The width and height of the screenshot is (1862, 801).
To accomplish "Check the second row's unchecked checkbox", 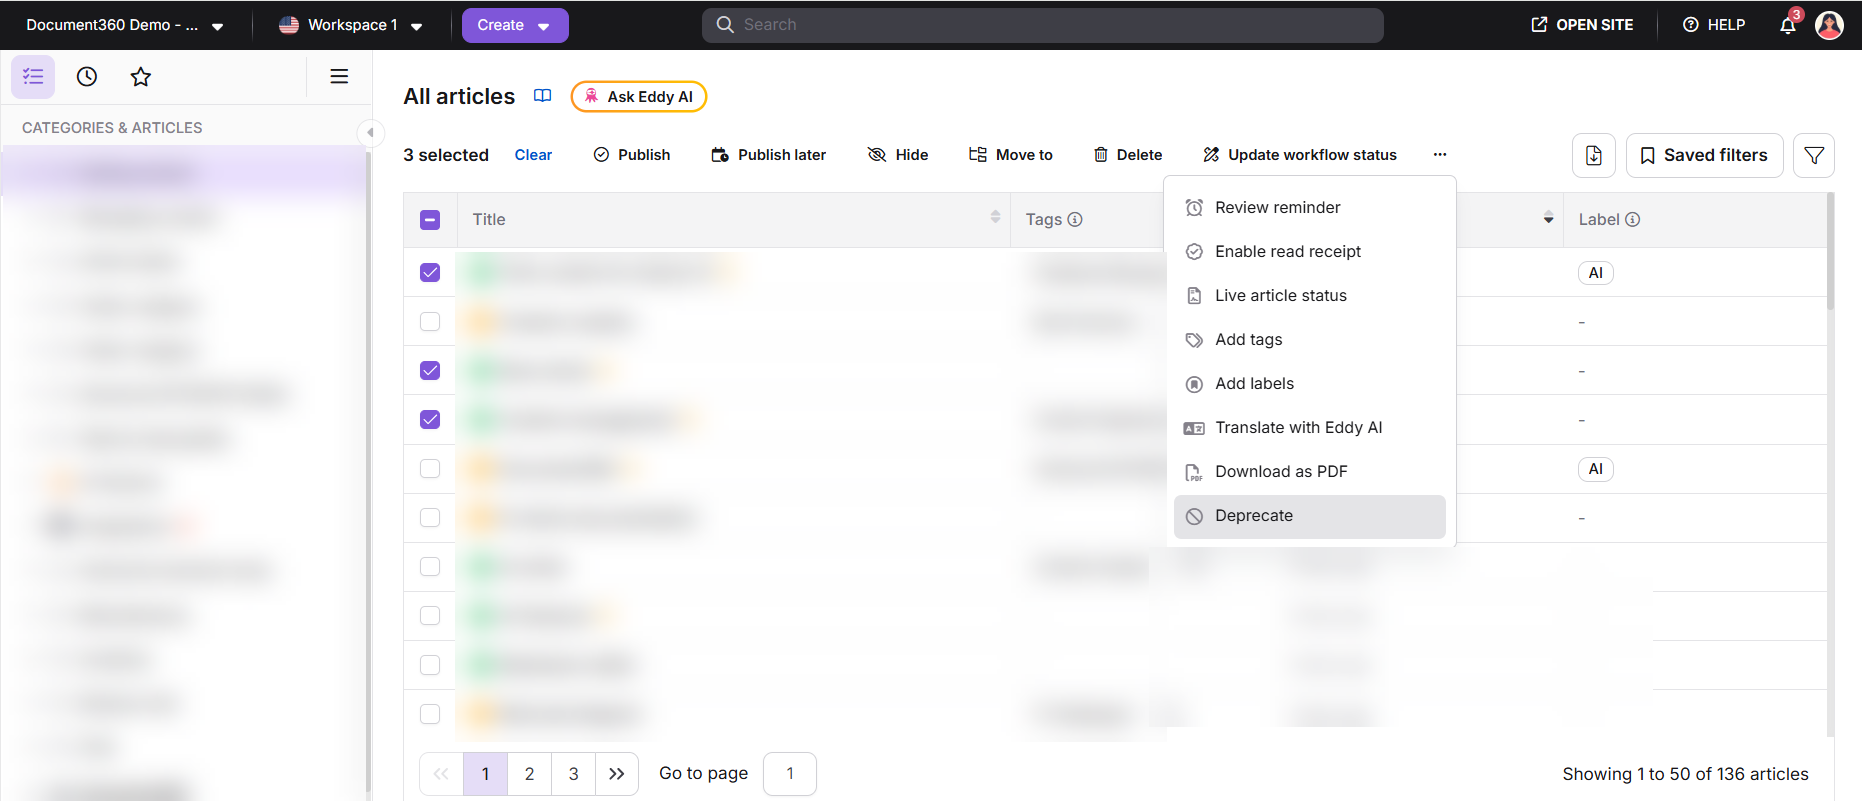I will coord(430,322).
